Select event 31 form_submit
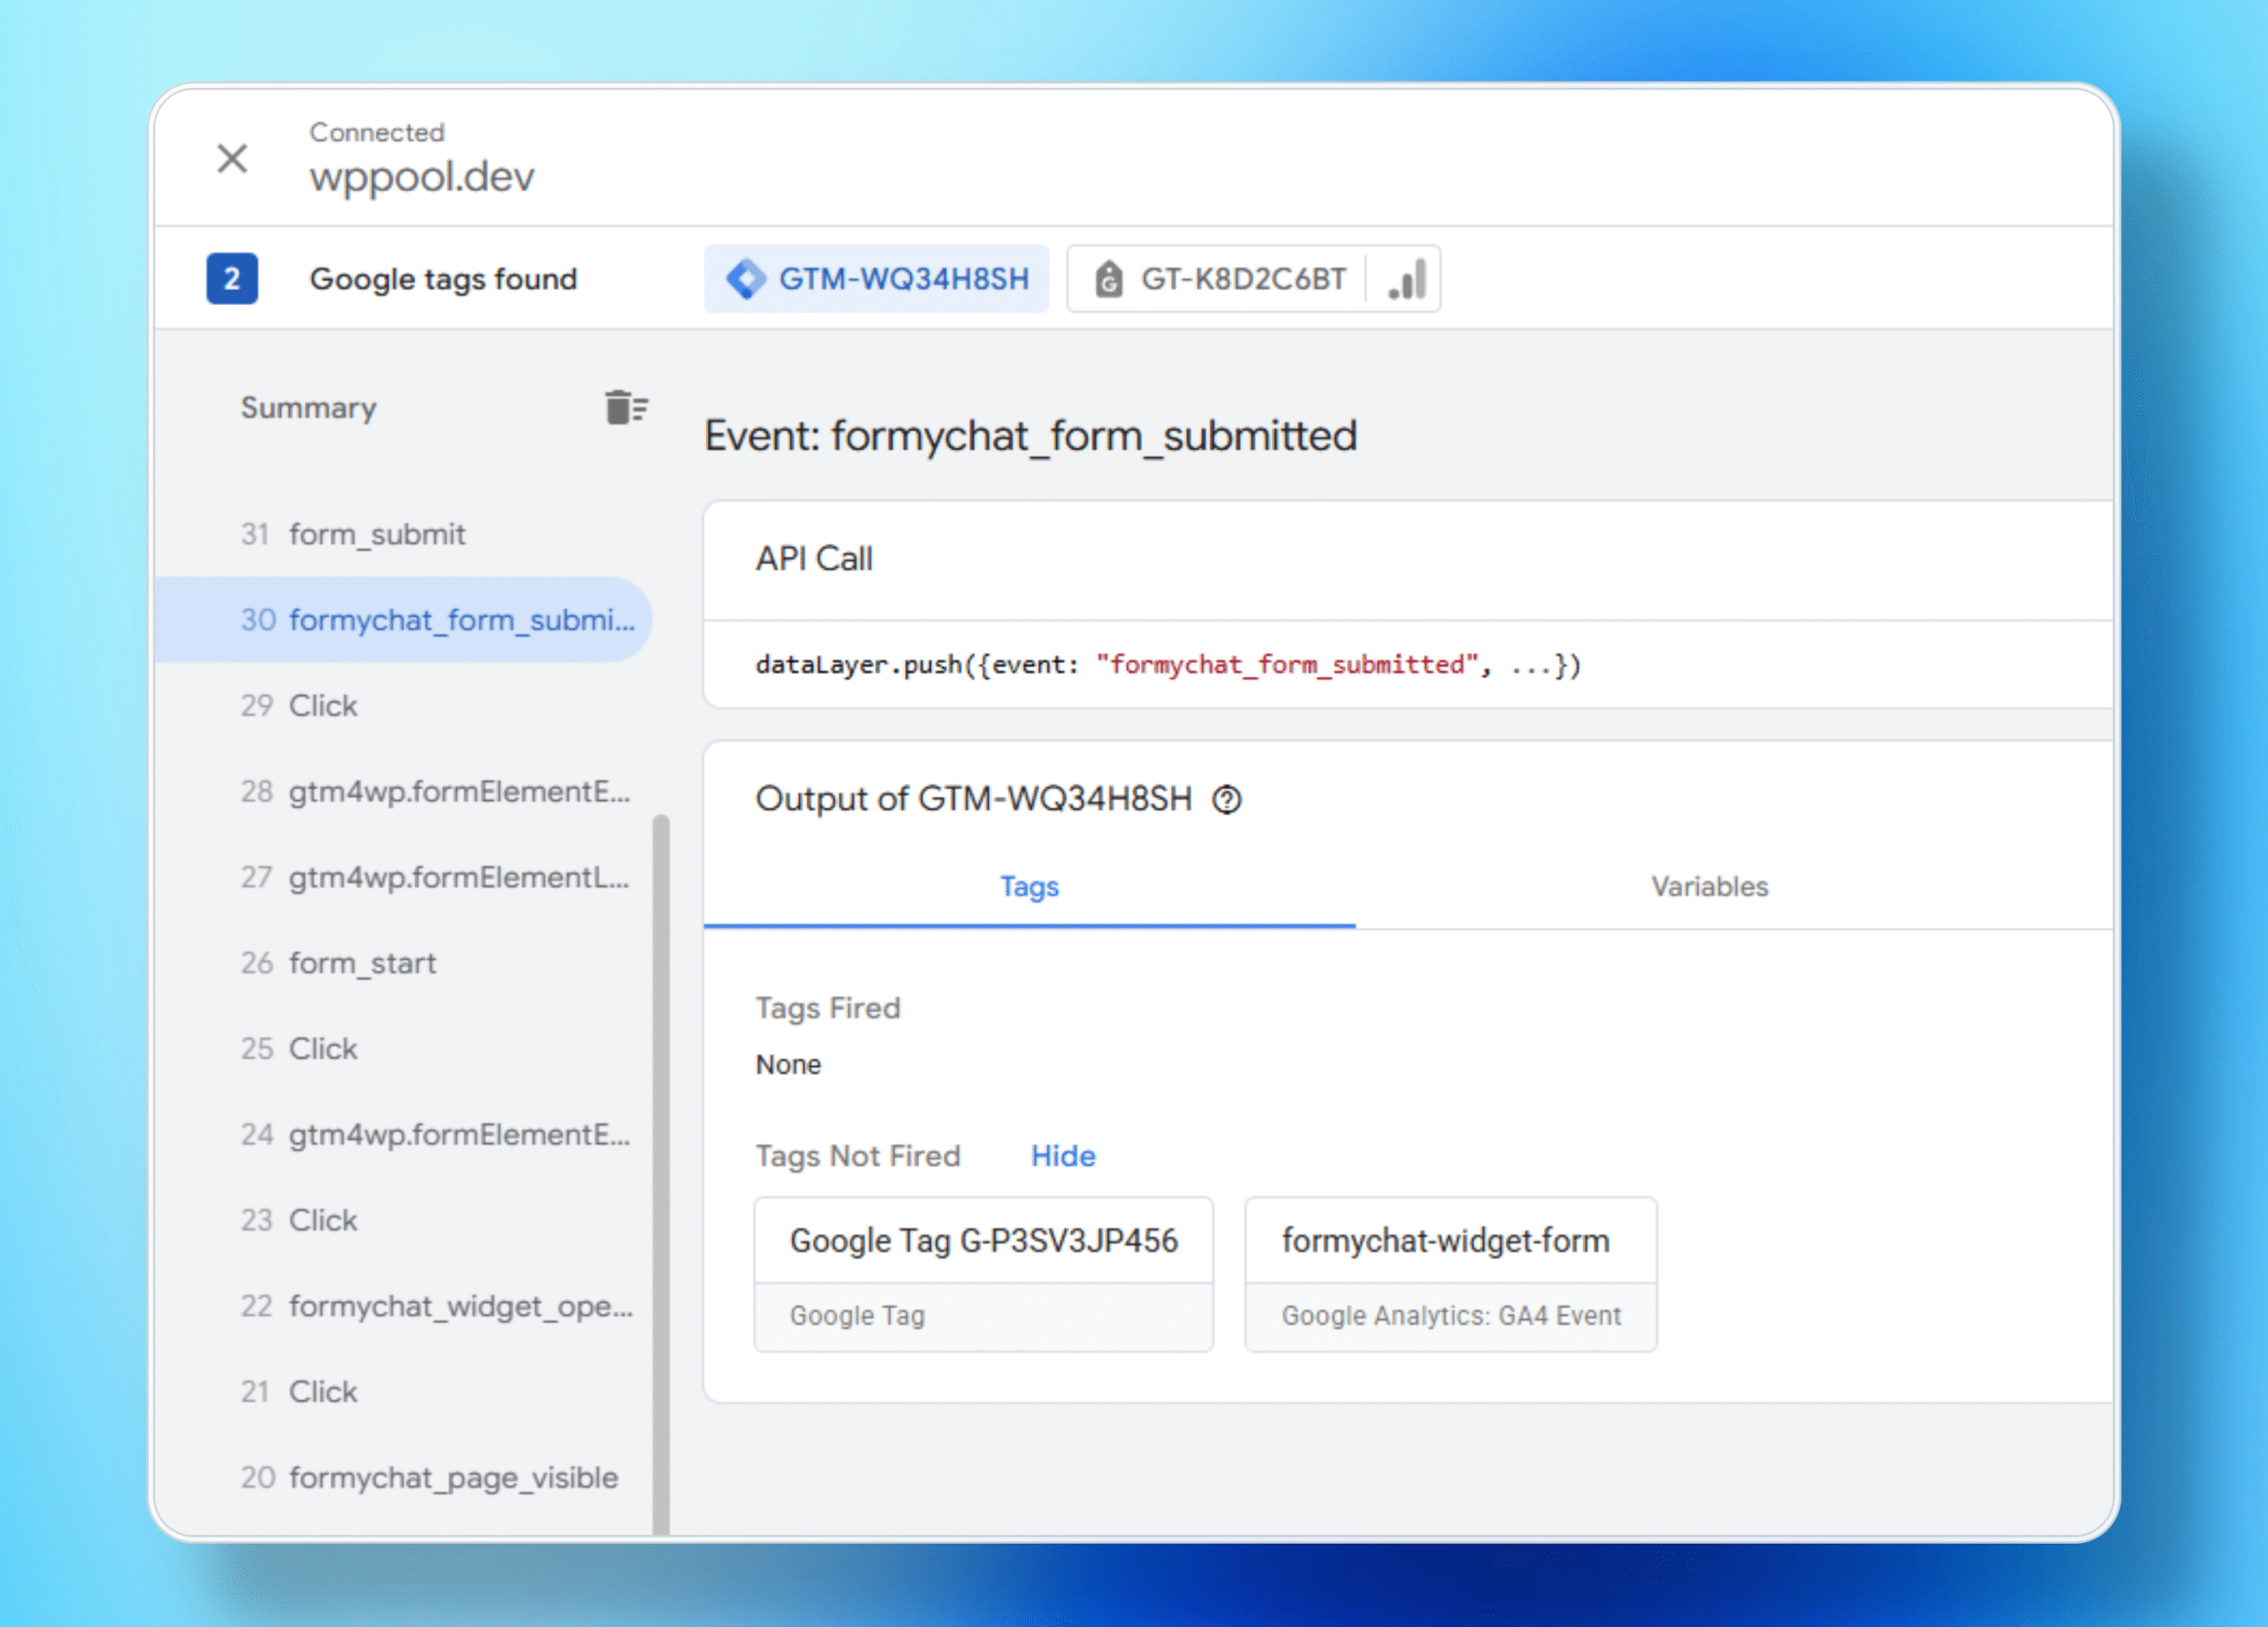Image resolution: width=2268 pixels, height=1627 pixels. click(x=403, y=534)
